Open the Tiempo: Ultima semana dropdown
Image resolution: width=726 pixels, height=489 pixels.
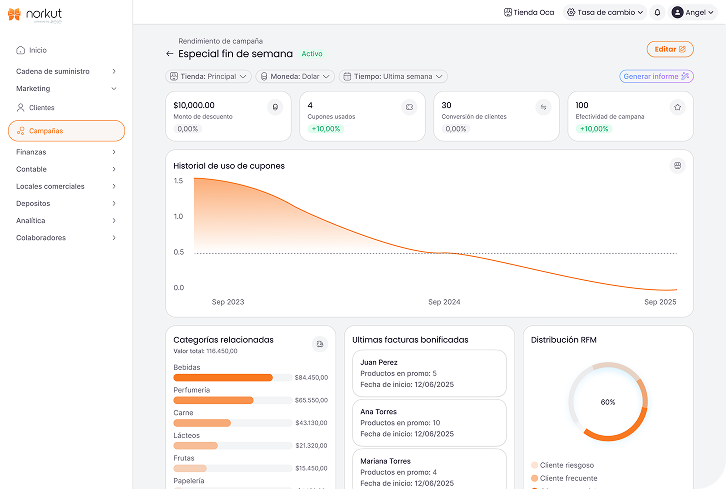(393, 76)
